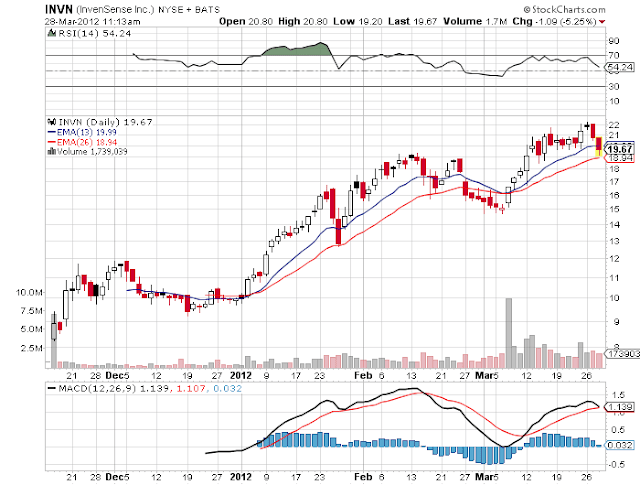This screenshot has height=485, width=640.
Task: Click the 54.24 RSI value tag
Action: tap(620, 67)
